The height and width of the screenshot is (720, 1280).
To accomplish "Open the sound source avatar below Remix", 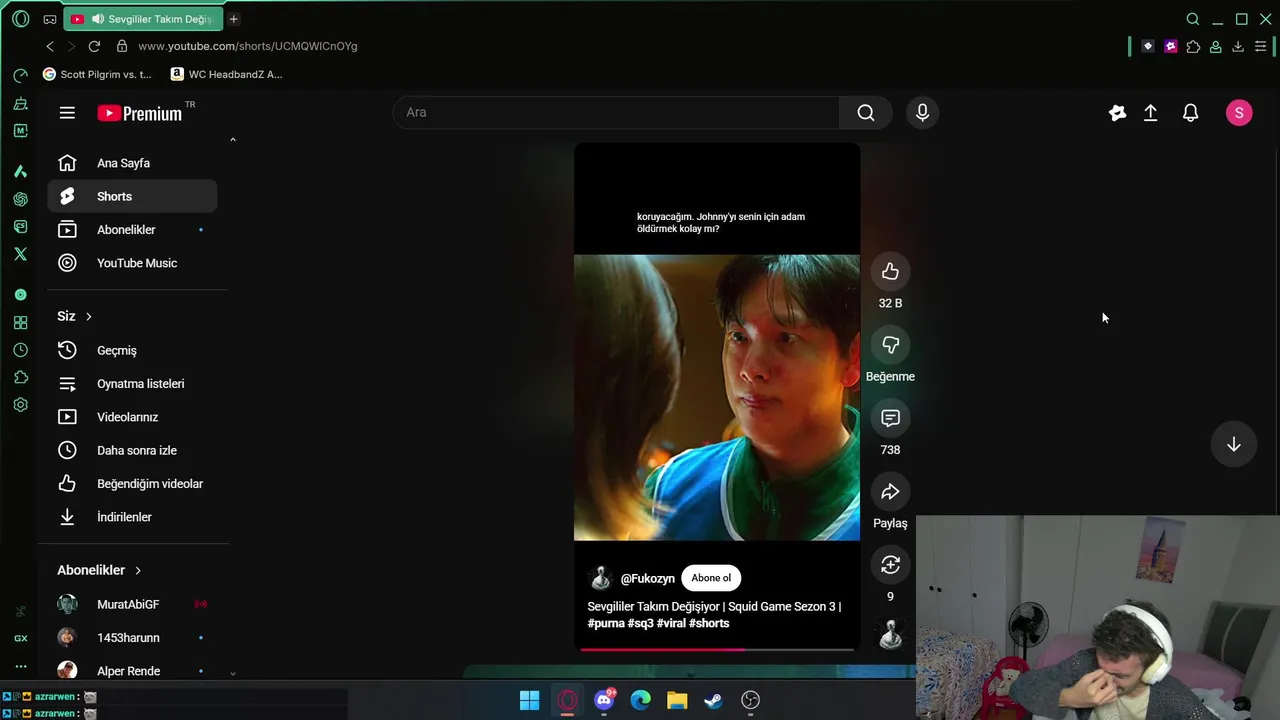I will pos(890,635).
